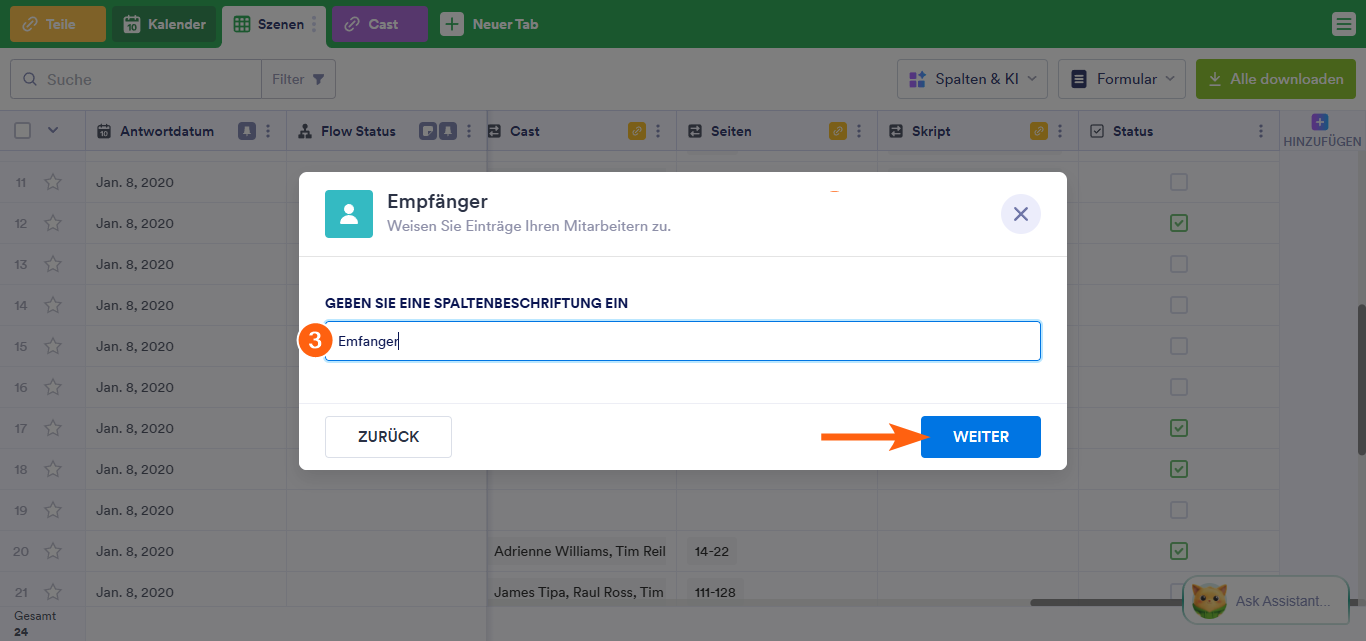Tick the select-all rows checkbox
The height and width of the screenshot is (641, 1366).
(23, 130)
